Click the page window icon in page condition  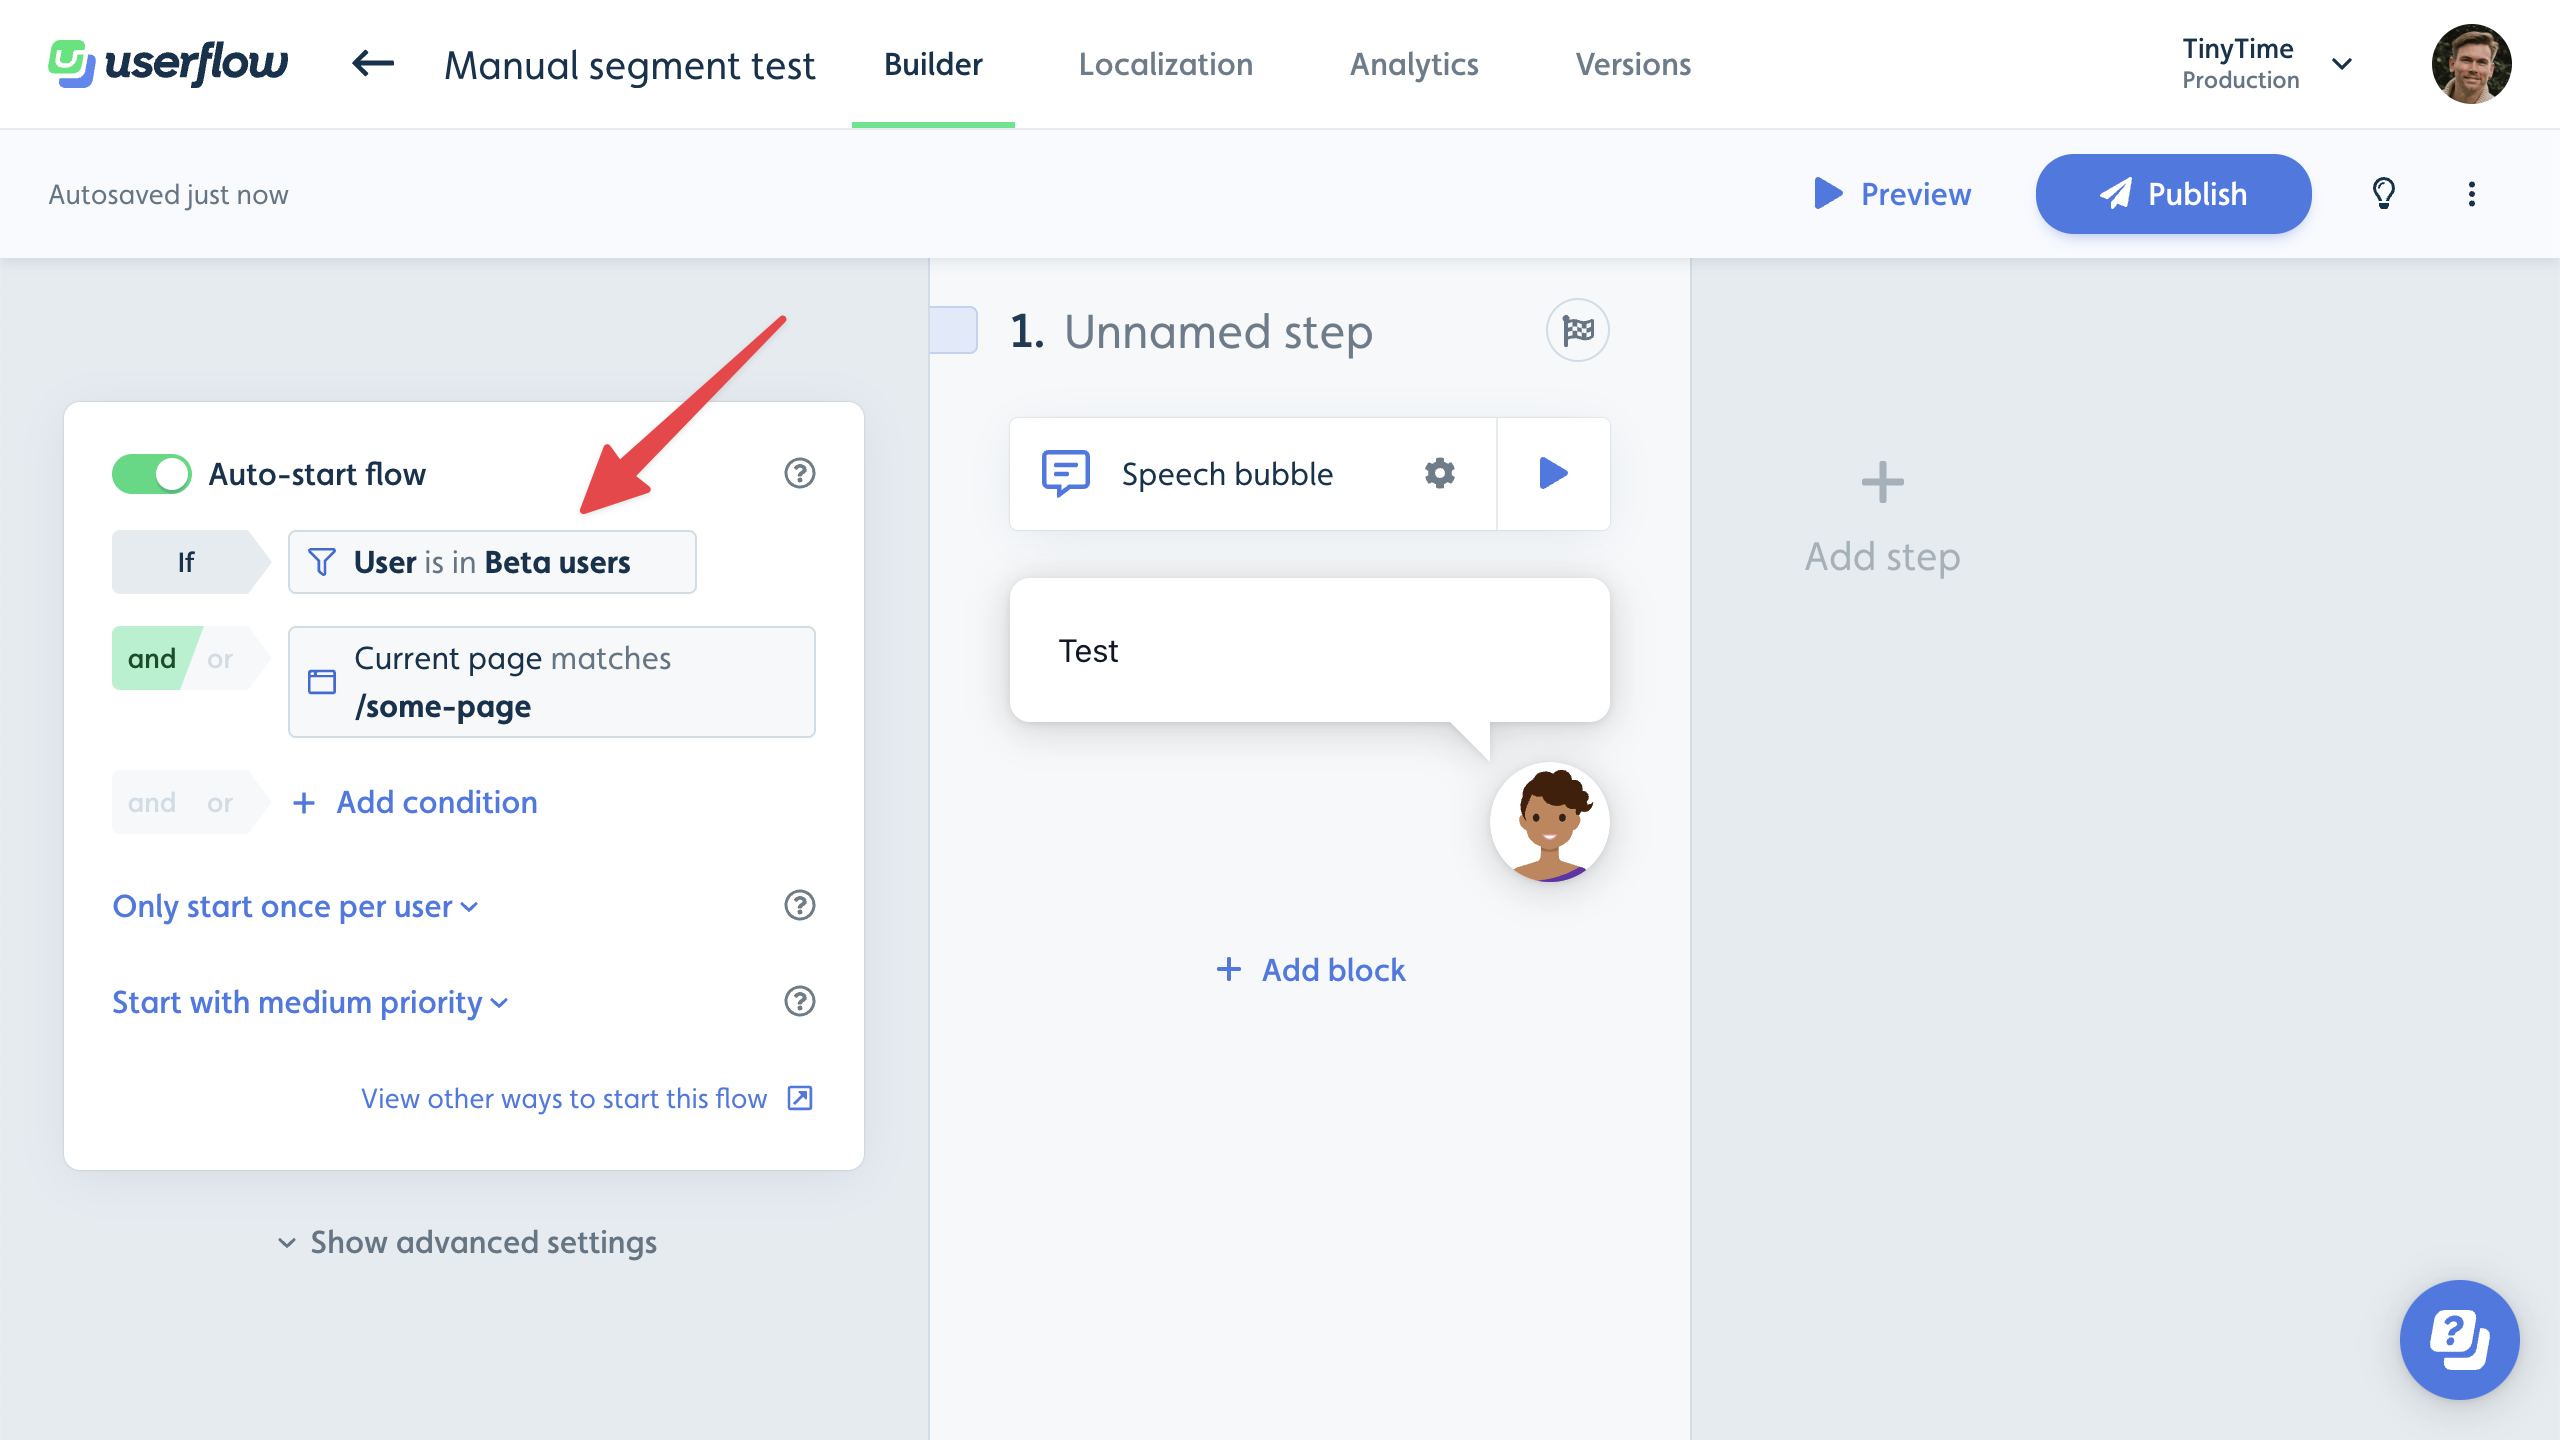[x=322, y=682]
